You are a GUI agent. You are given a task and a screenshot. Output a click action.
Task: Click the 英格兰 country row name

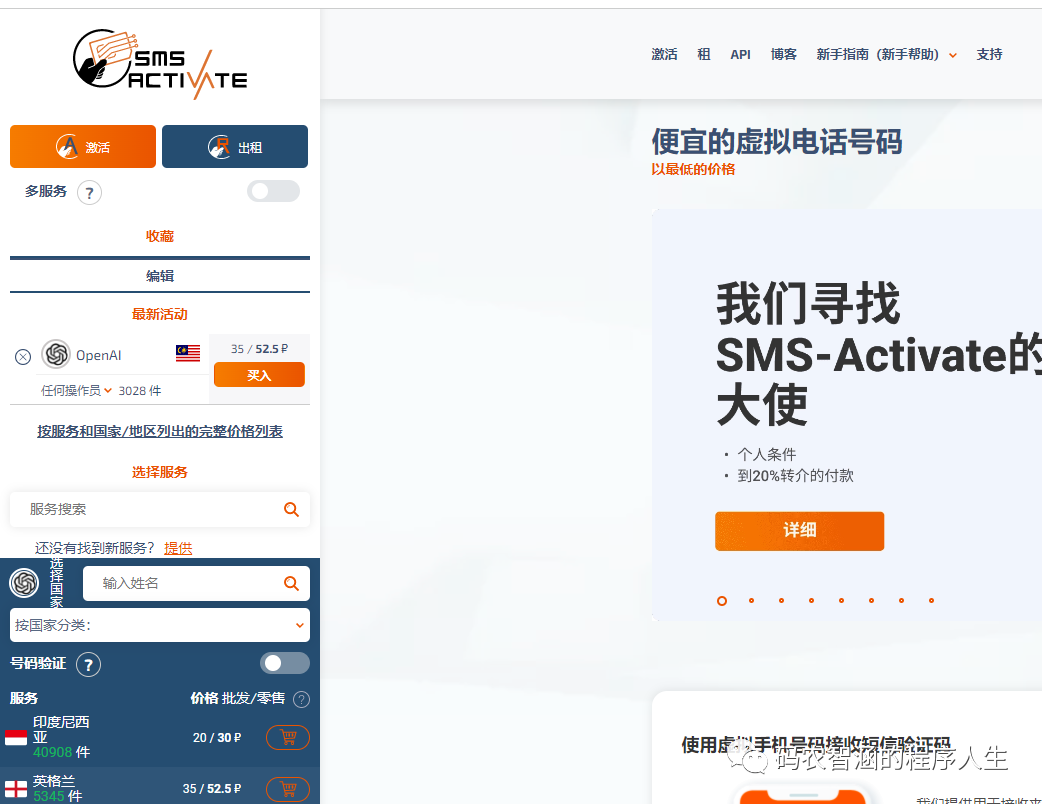click(54, 781)
